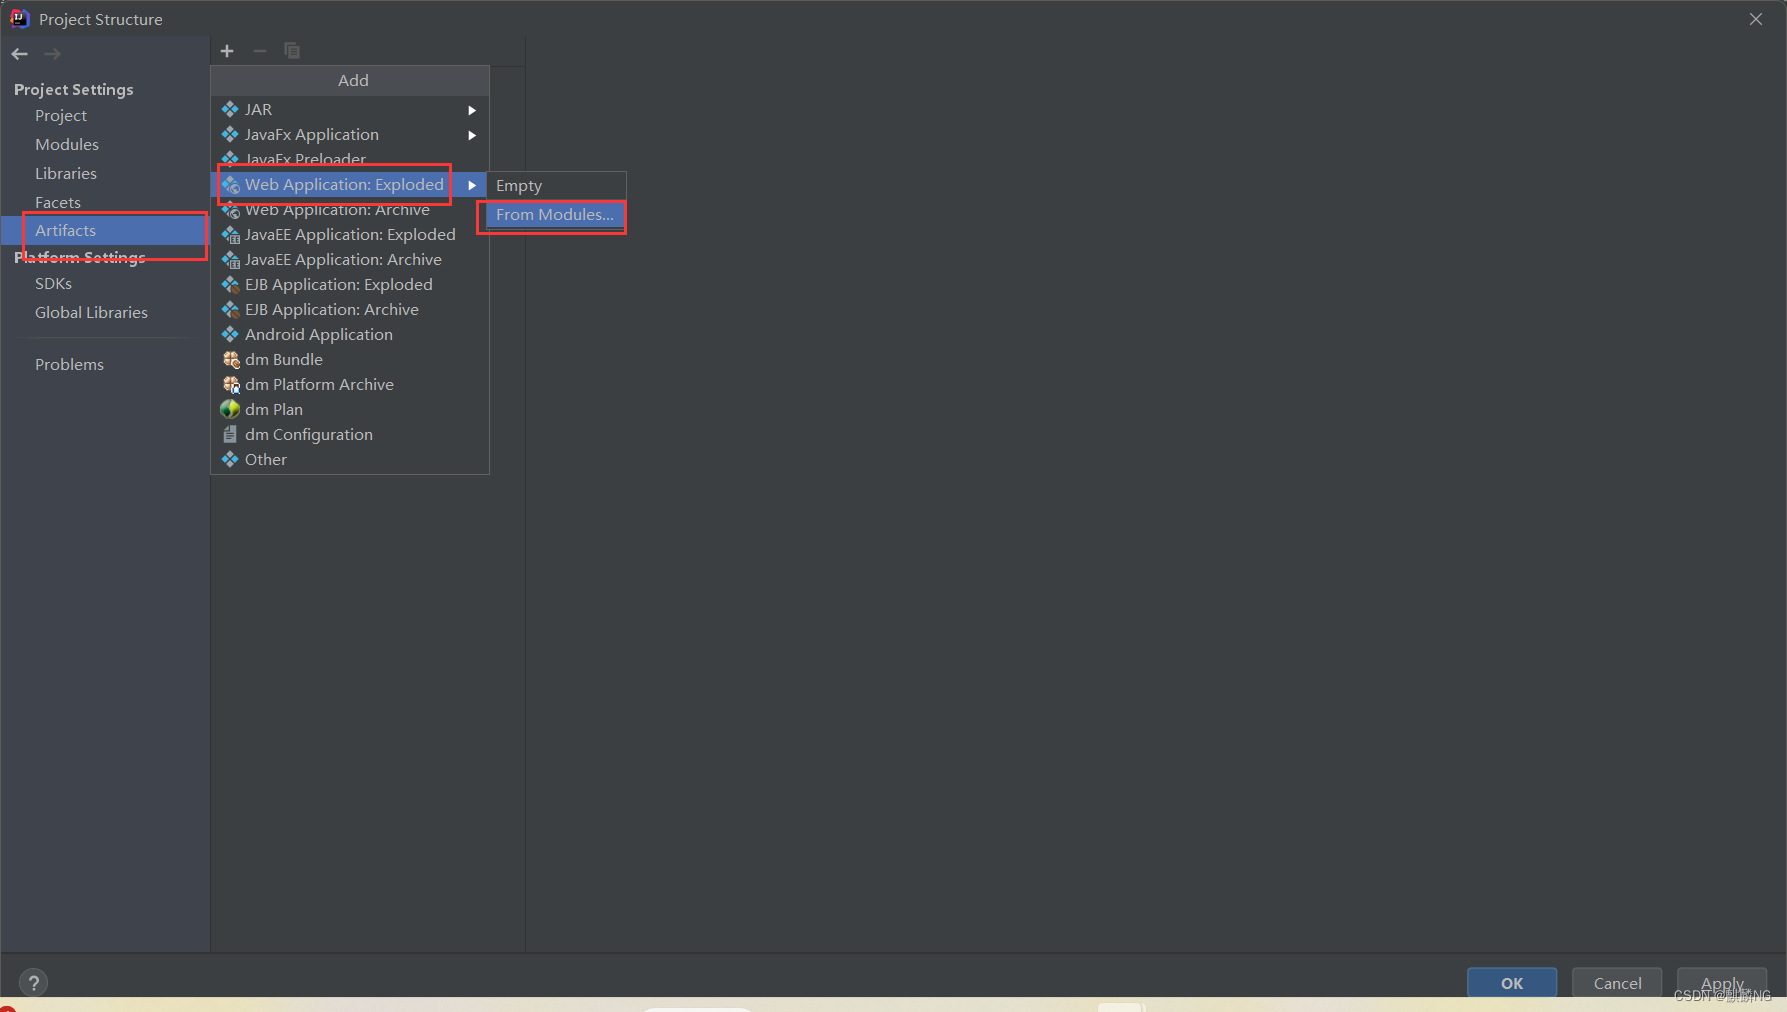Click the dm Platform Archive icon
Screen dimensions: 1787x1012
tap(231, 384)
